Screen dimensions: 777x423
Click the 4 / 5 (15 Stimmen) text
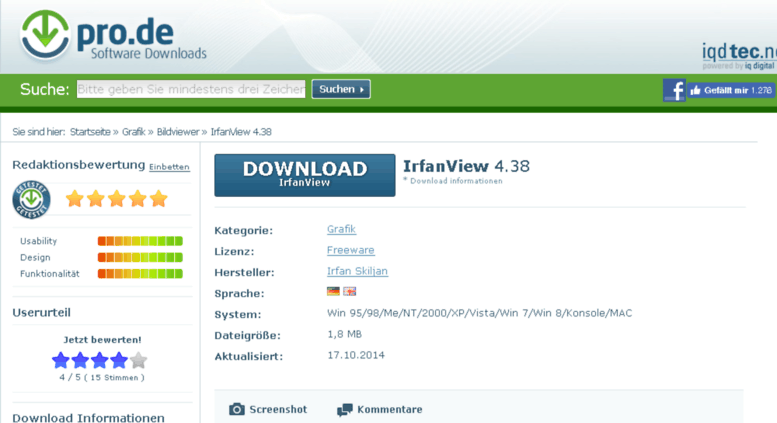[102, 377]
